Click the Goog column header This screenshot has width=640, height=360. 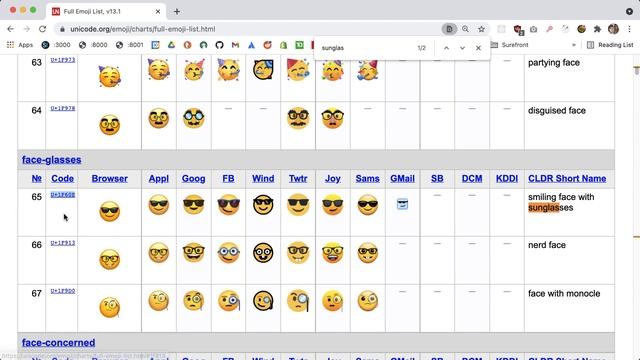click(193, 178)
